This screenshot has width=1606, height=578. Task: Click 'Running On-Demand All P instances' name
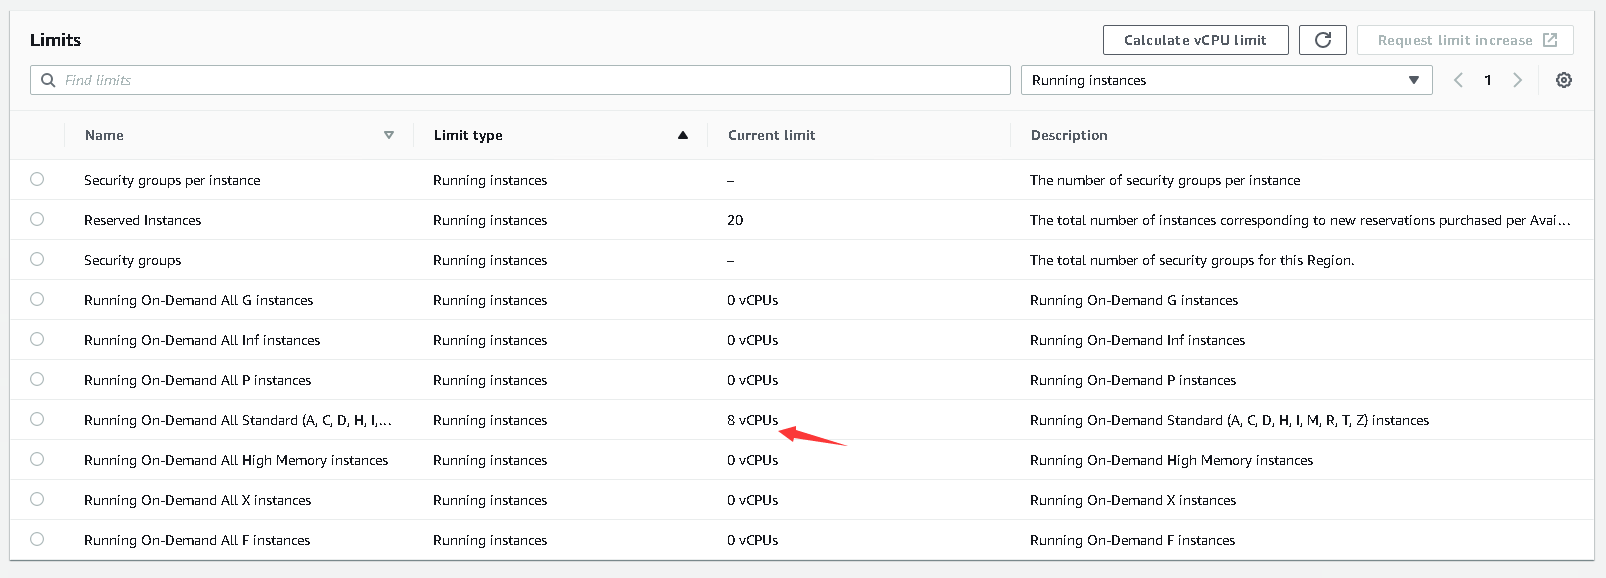[197, 380]
